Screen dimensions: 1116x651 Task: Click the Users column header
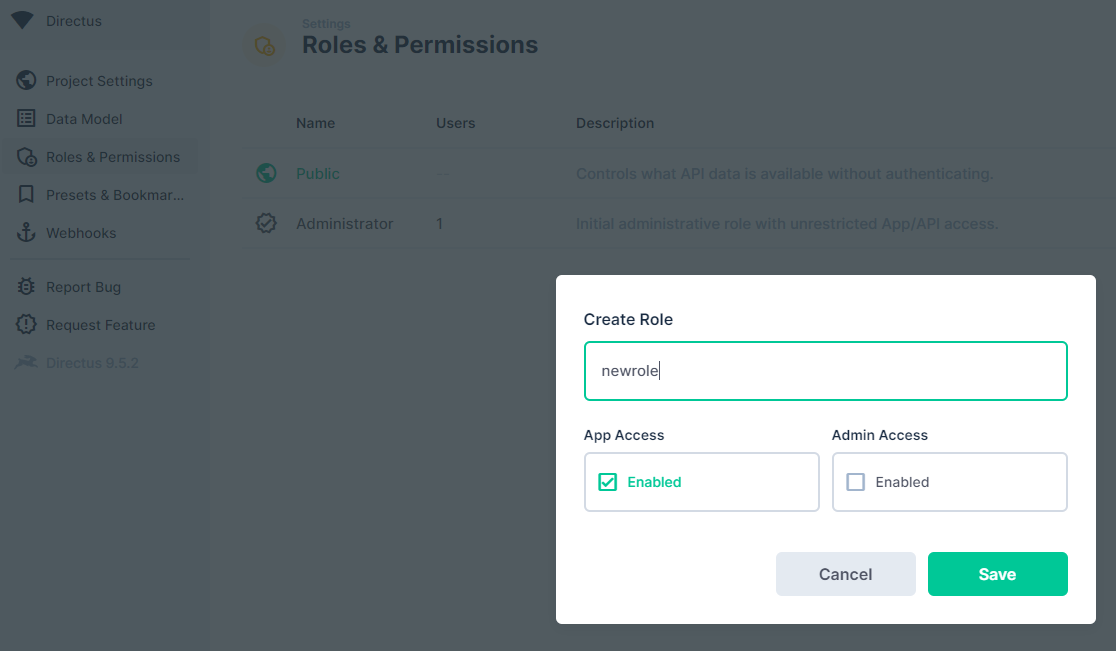click(x=455, y=123)
